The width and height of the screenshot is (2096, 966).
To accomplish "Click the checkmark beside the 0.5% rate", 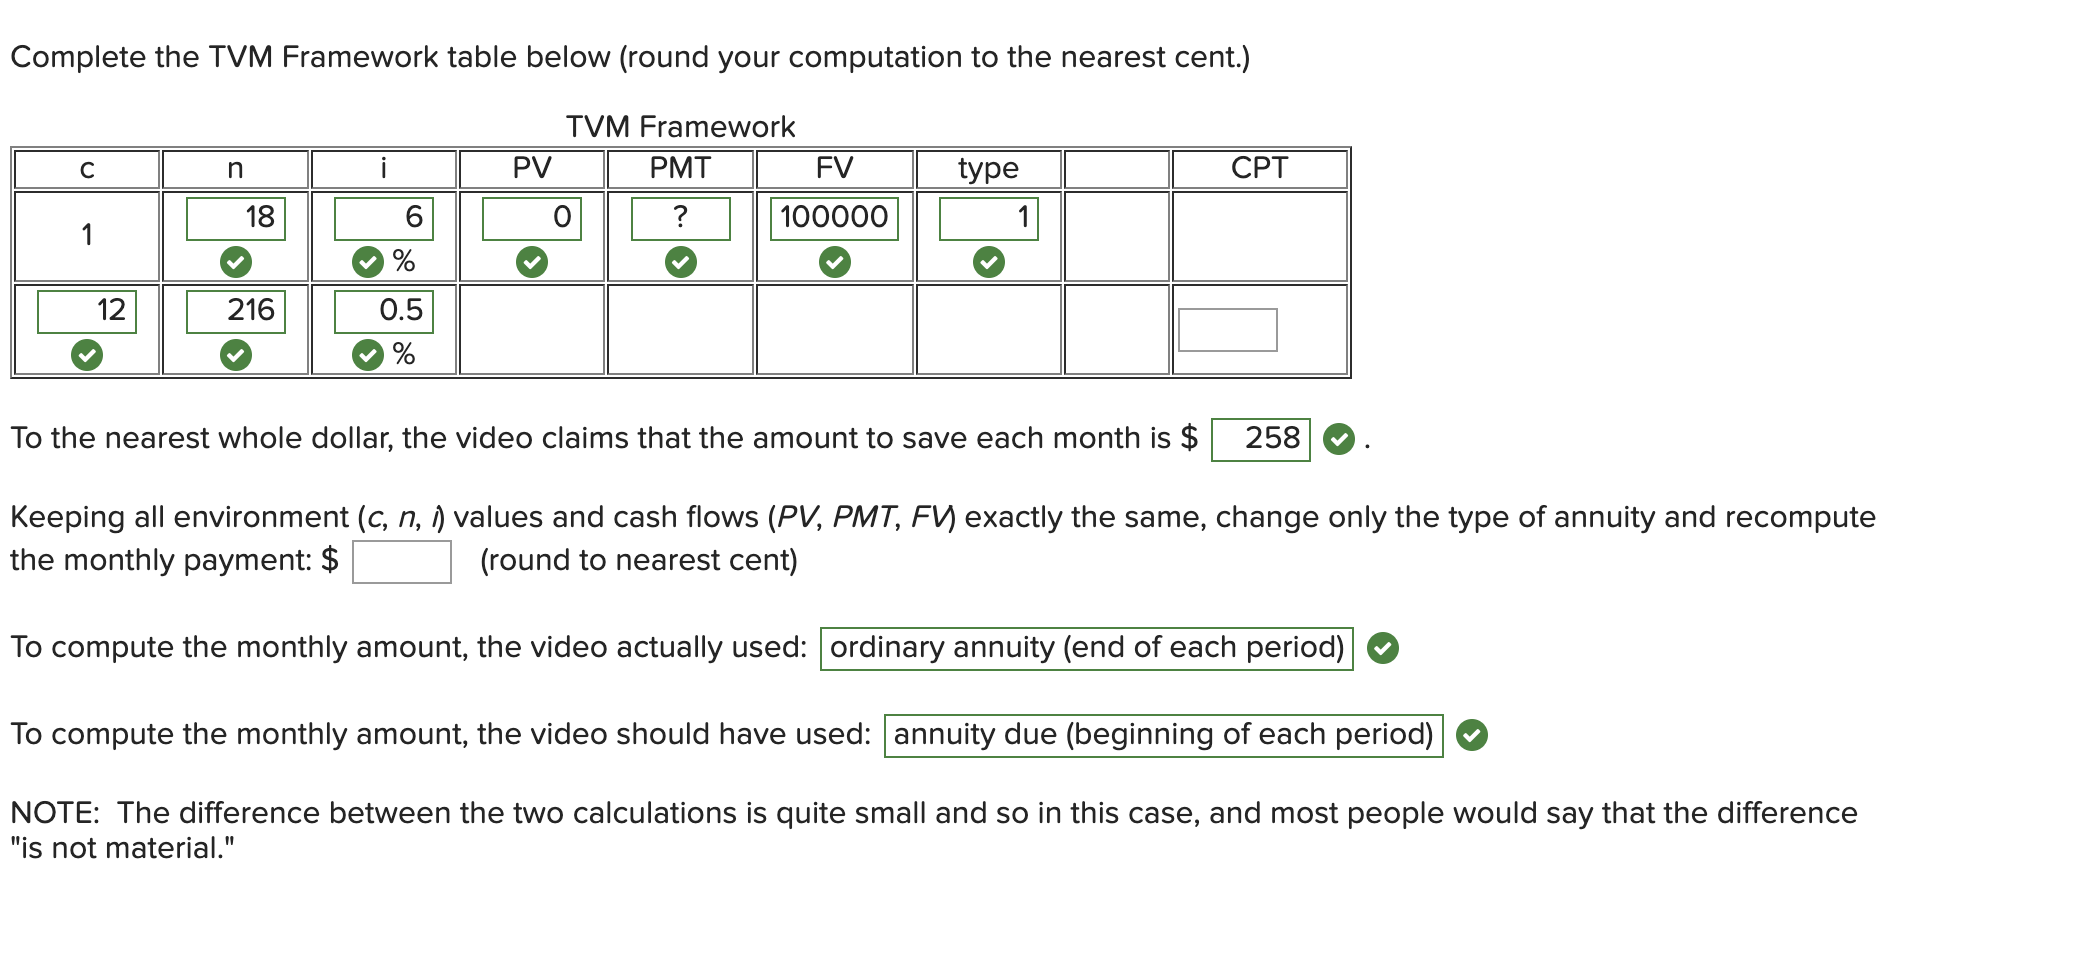I will point(369,352).
